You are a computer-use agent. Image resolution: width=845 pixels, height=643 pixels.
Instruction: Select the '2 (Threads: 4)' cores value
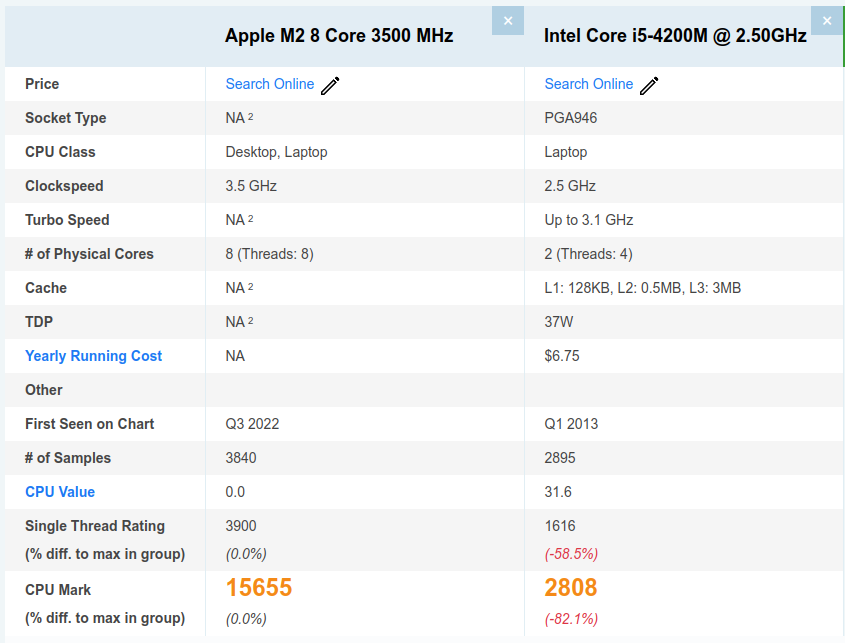(x=588, y=254)
